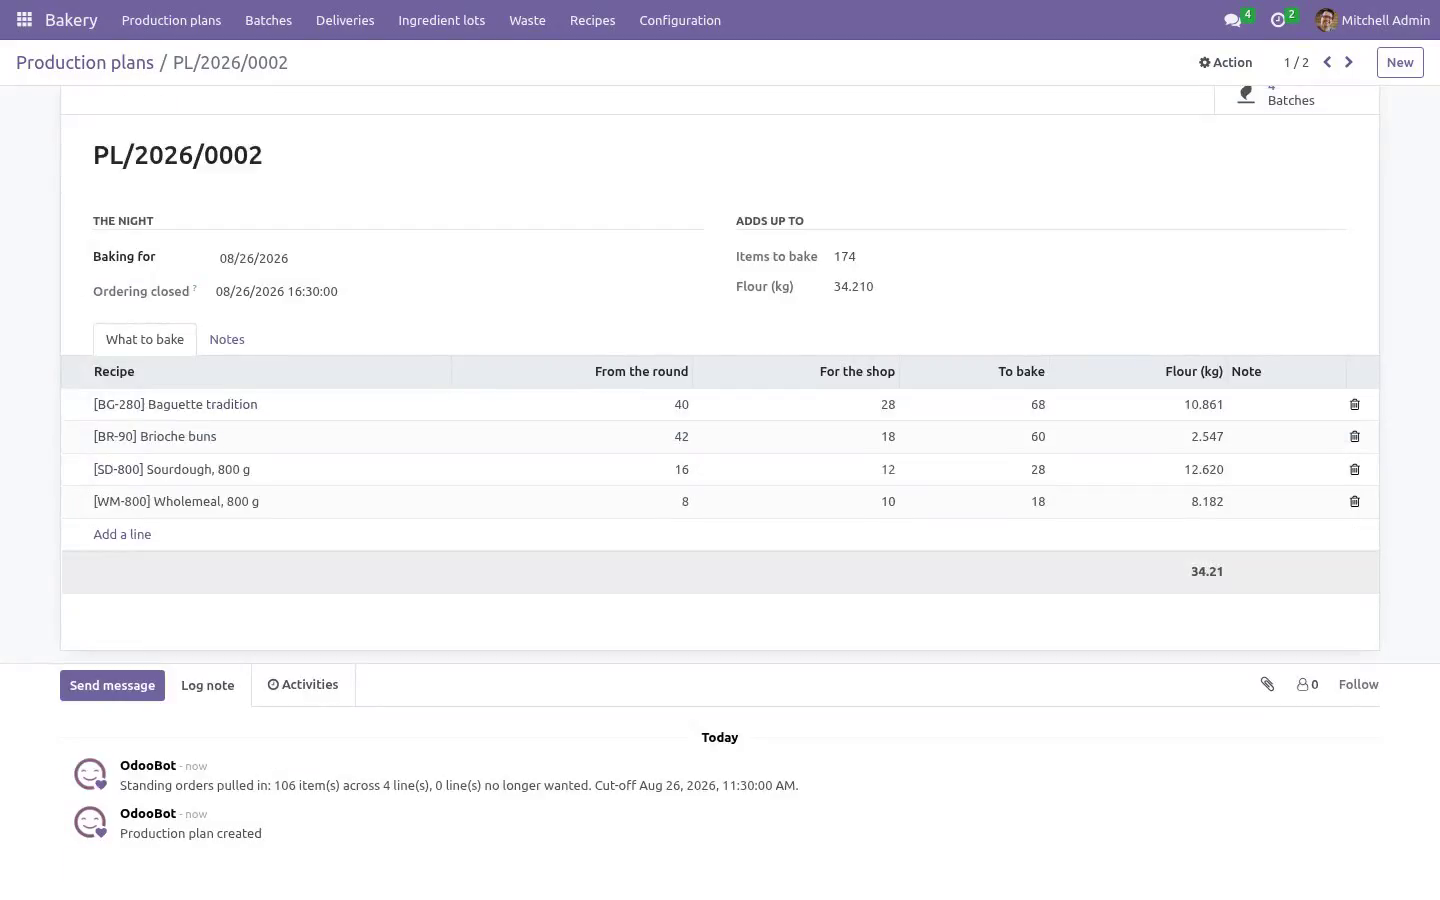Open Production plans menu
The height and width of the screenshot is (900, 1440).
click(171, 20)
